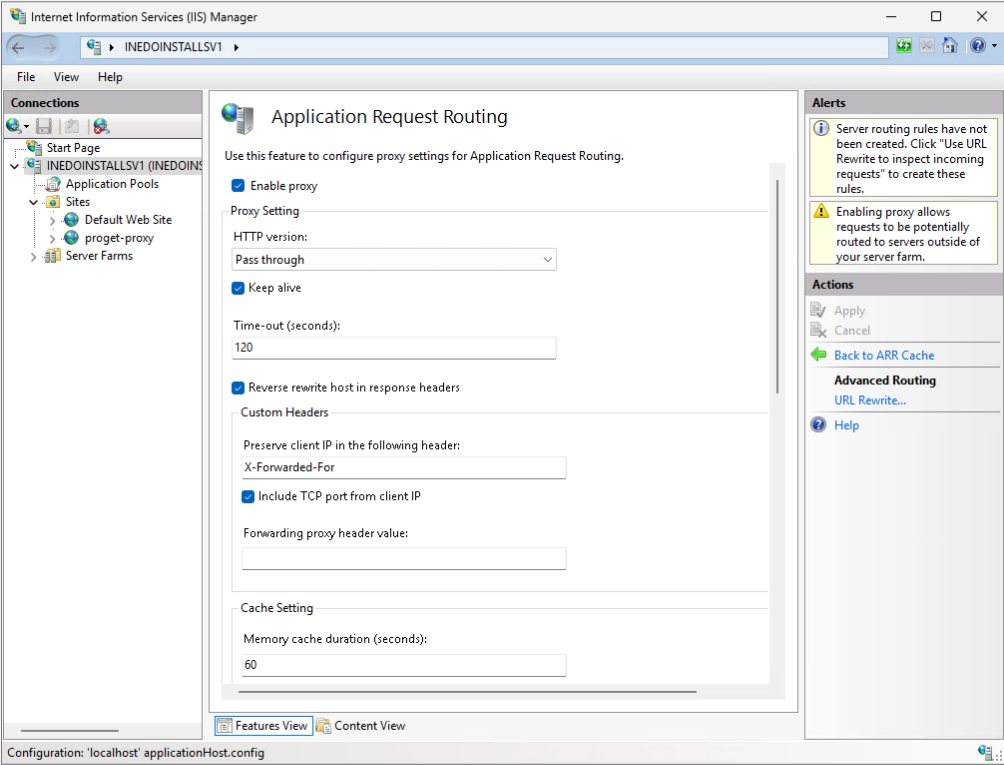Expand the Default Web Site node
Viewport: 1004px width, 765px height.
(x=53, y=221)
